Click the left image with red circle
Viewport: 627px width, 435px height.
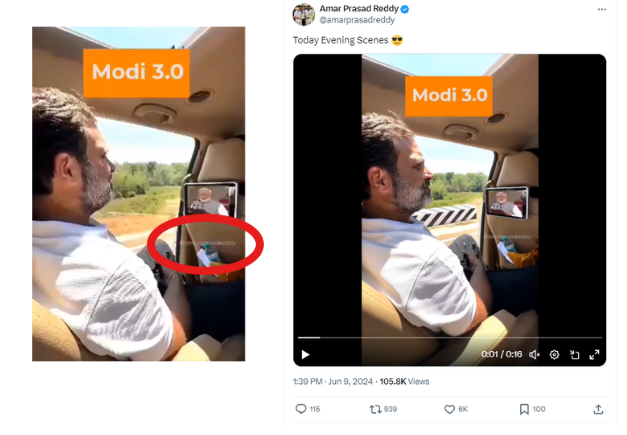tap(138, 193)
